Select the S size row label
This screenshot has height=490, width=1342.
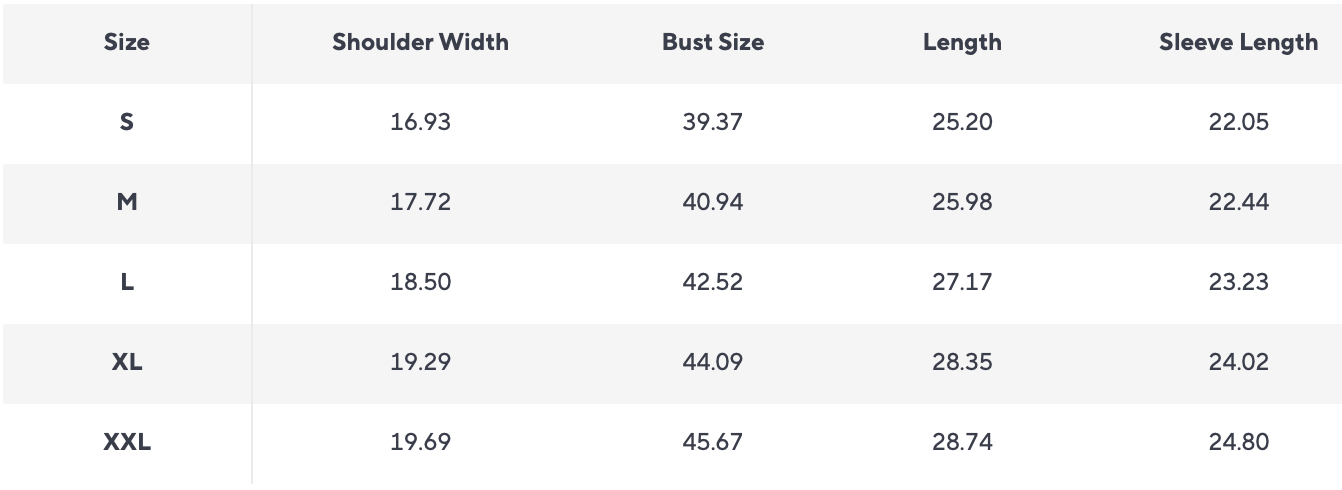coord(127,122)
